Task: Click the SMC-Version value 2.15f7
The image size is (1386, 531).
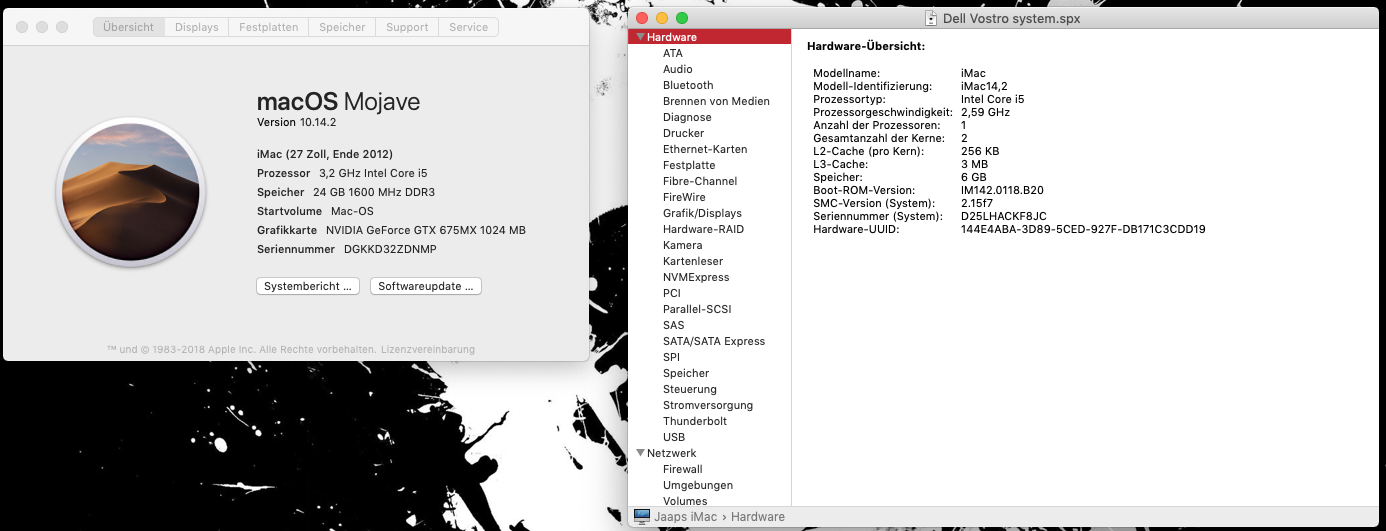Action: pyautogui.click(x=976, y=203)
